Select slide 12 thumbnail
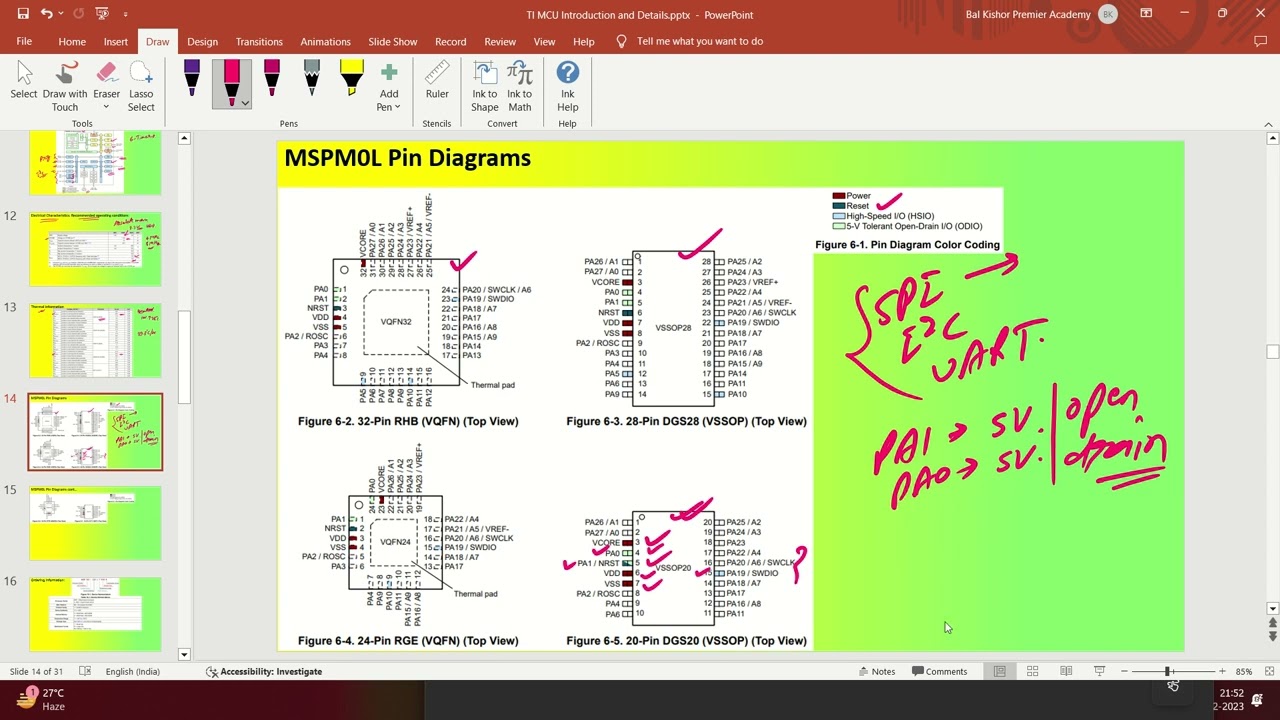The width and height of the screenshot is (1280, 720). (x=95, y=248)
